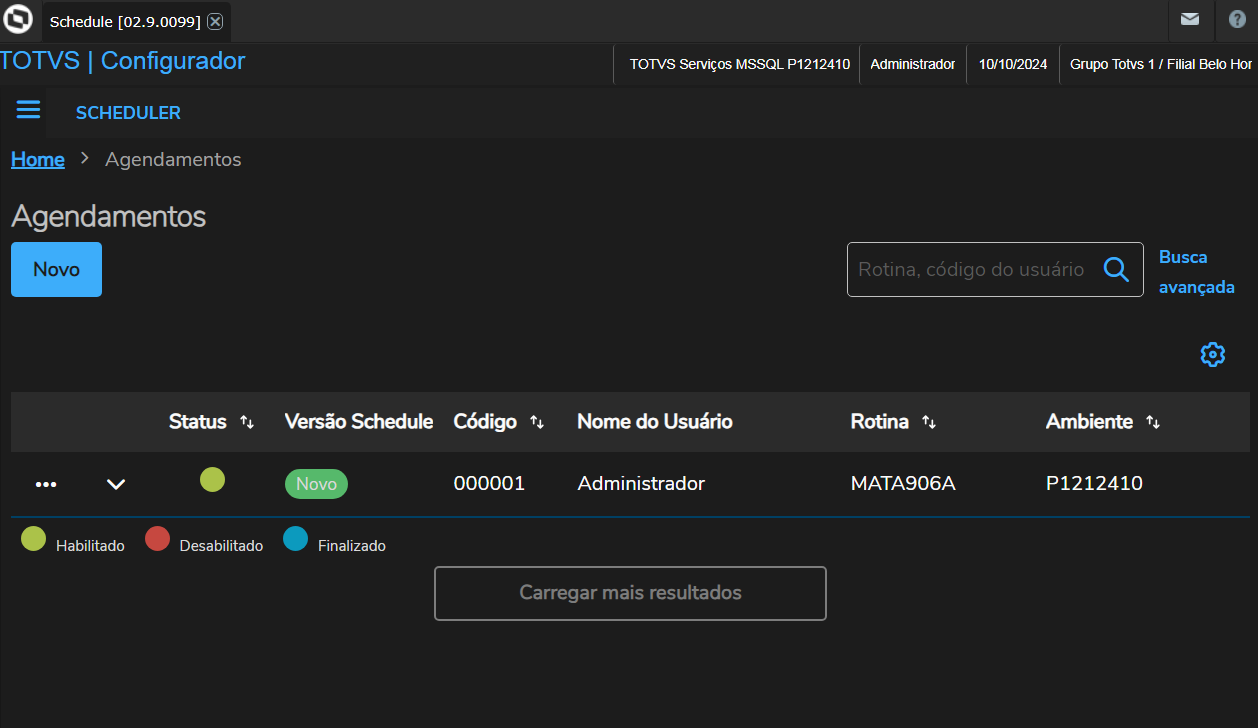Image resolution: width=1258 pixels, height=728 pixels.
Task: Click green status dot of row 000001
Action: coord(212,480)
